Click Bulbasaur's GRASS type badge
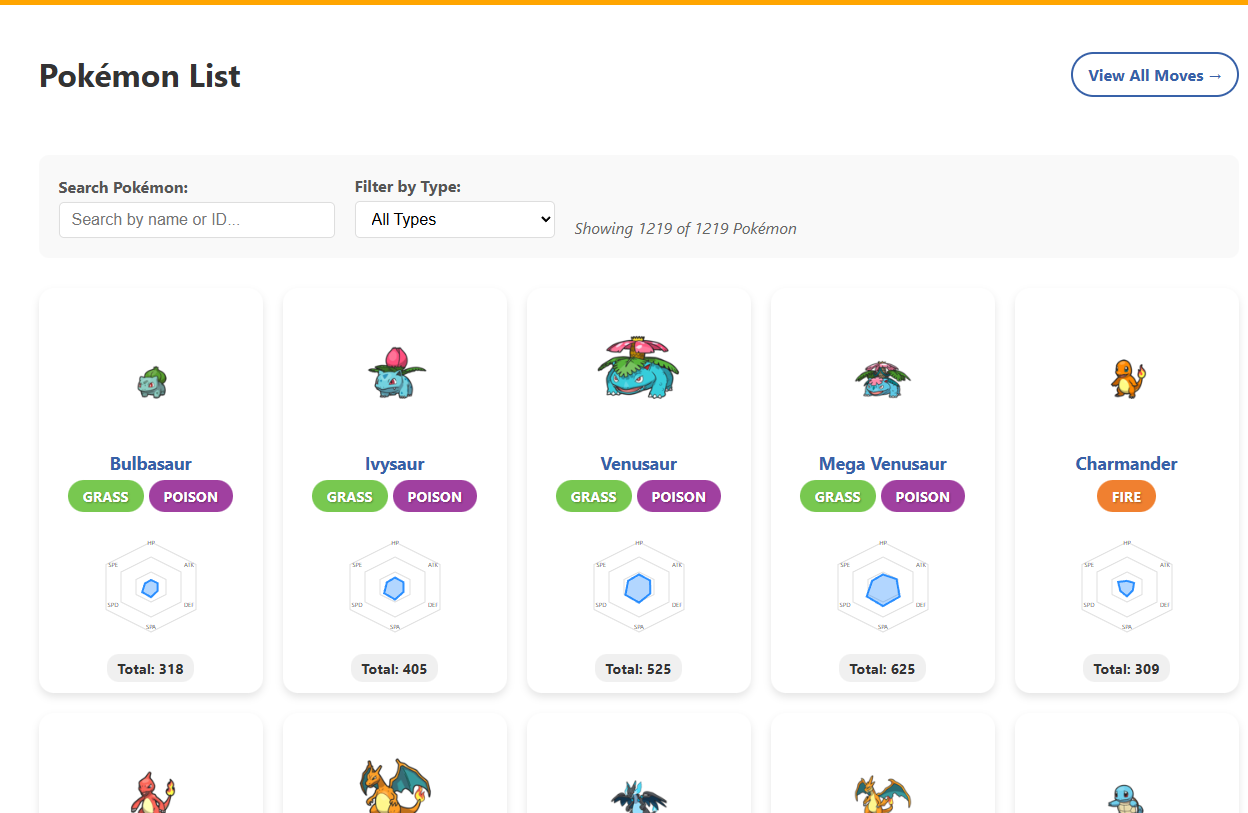 106,497
